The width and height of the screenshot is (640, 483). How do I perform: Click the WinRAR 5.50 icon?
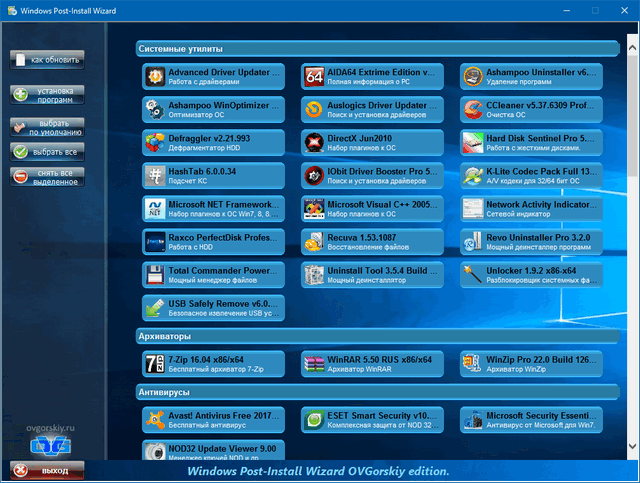click(x=313, y=362)
